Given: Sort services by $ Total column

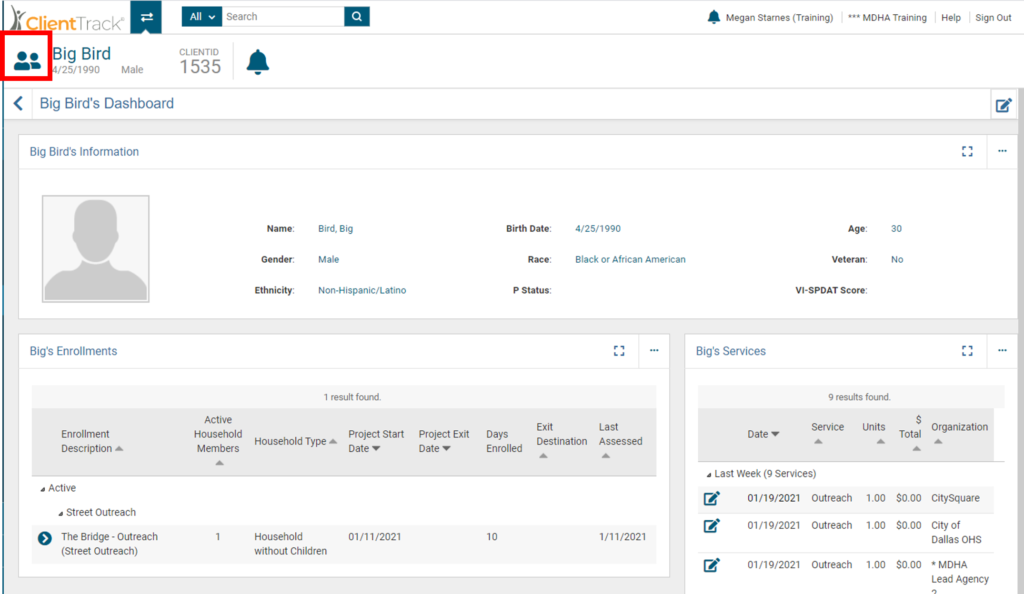Looking at the screenshot, I should pos(910,433).
